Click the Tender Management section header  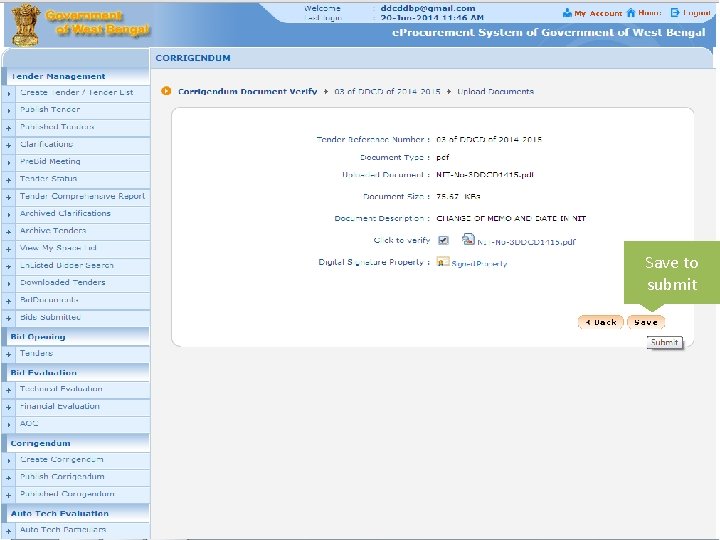[58, 76]
